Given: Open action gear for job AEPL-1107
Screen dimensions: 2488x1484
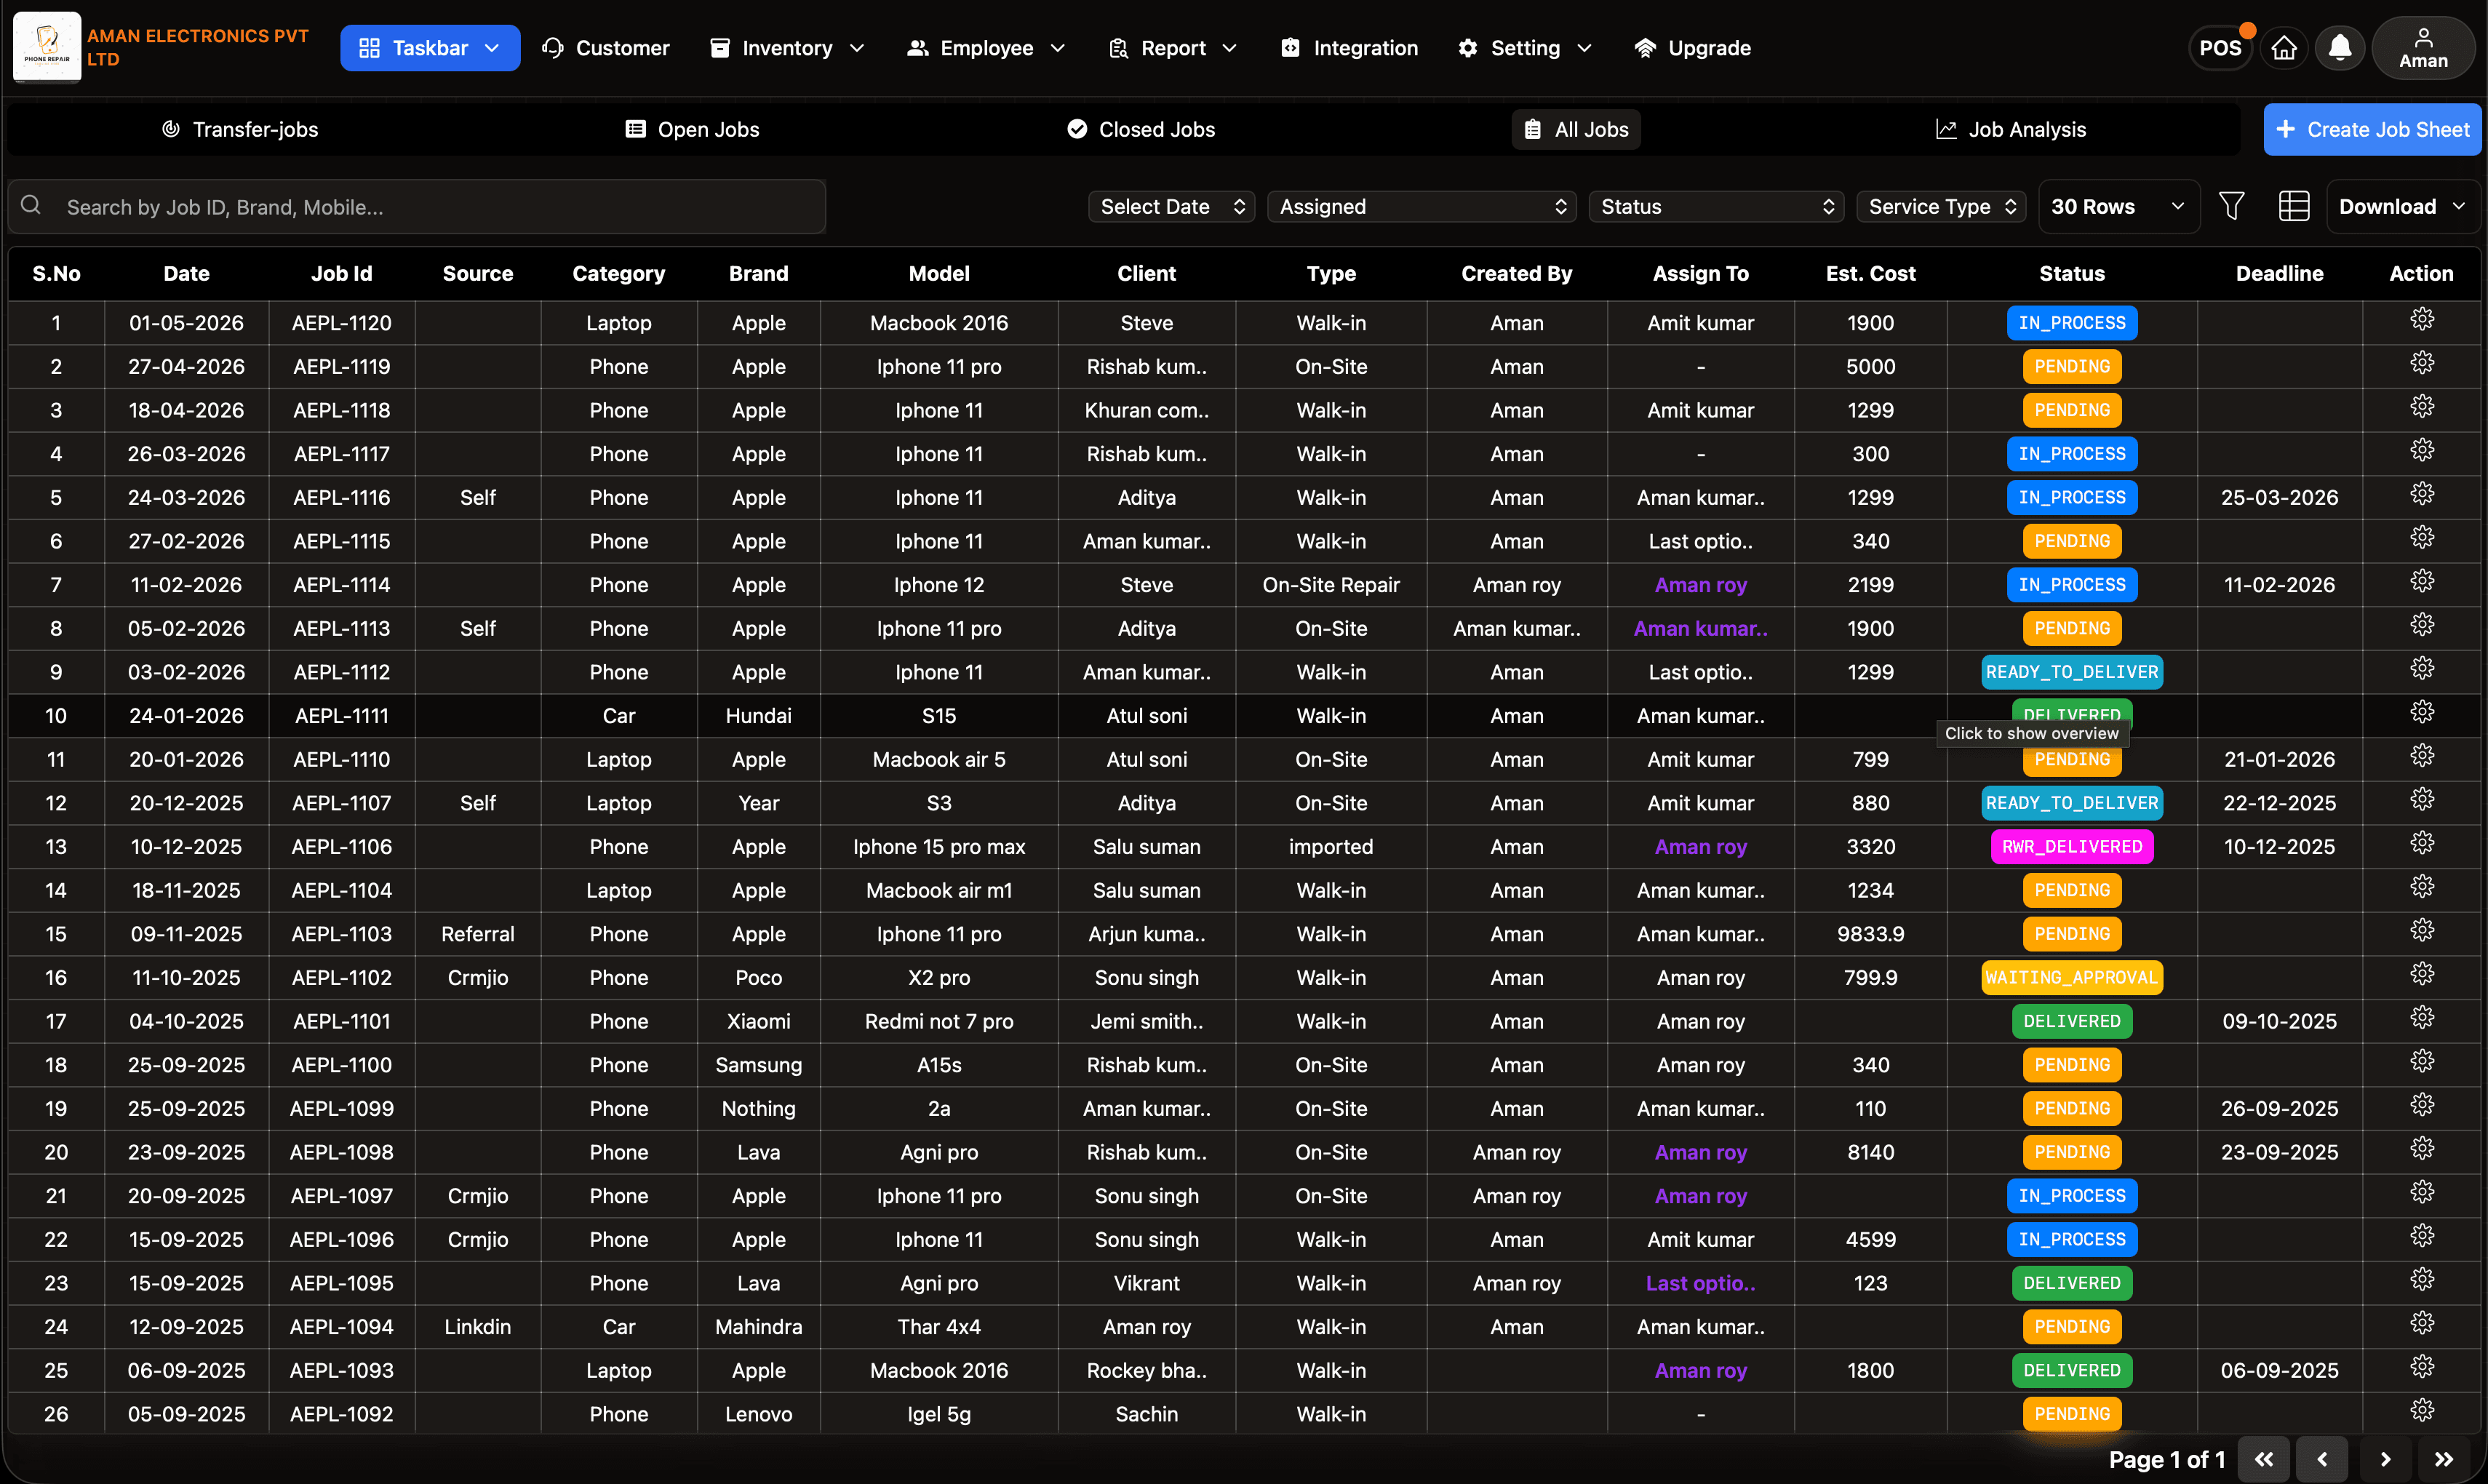Looking at the screenshot, I should pos(2421,799).
